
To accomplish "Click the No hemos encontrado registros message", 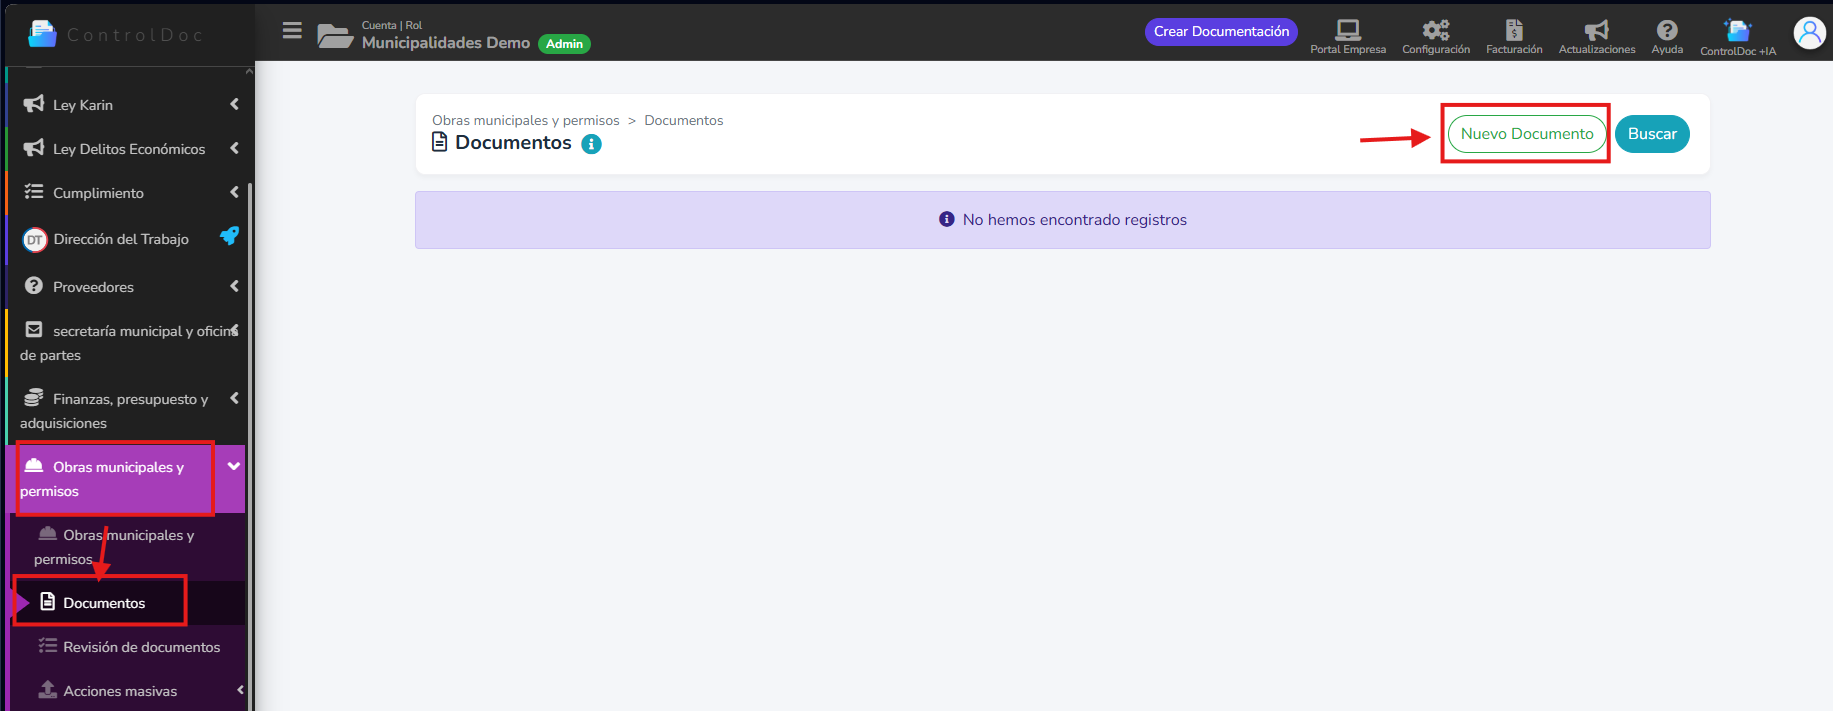I will point(1075,220).
